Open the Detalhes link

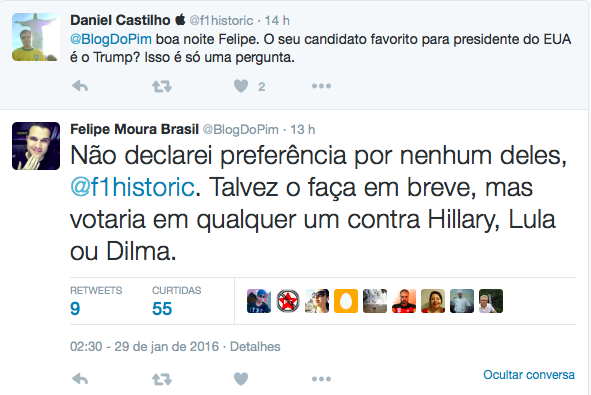255,346
